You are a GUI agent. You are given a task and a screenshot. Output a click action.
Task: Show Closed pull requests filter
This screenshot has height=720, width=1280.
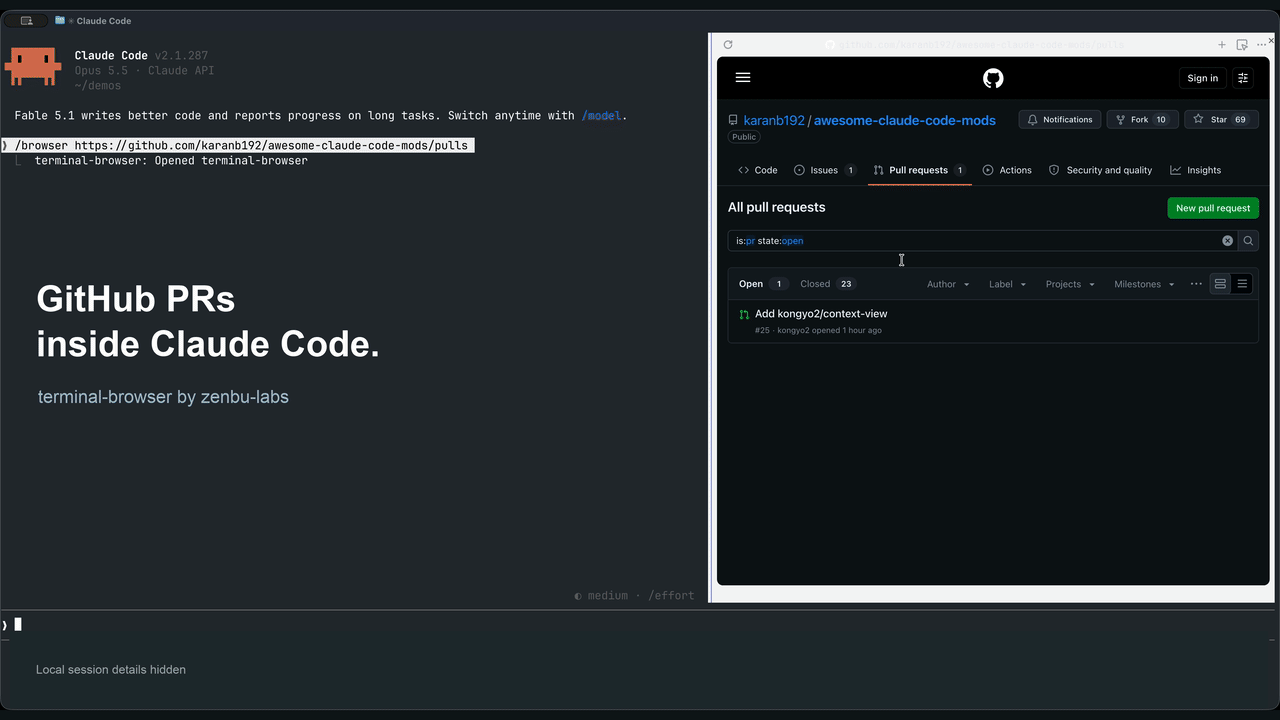(x=828, y=284)
